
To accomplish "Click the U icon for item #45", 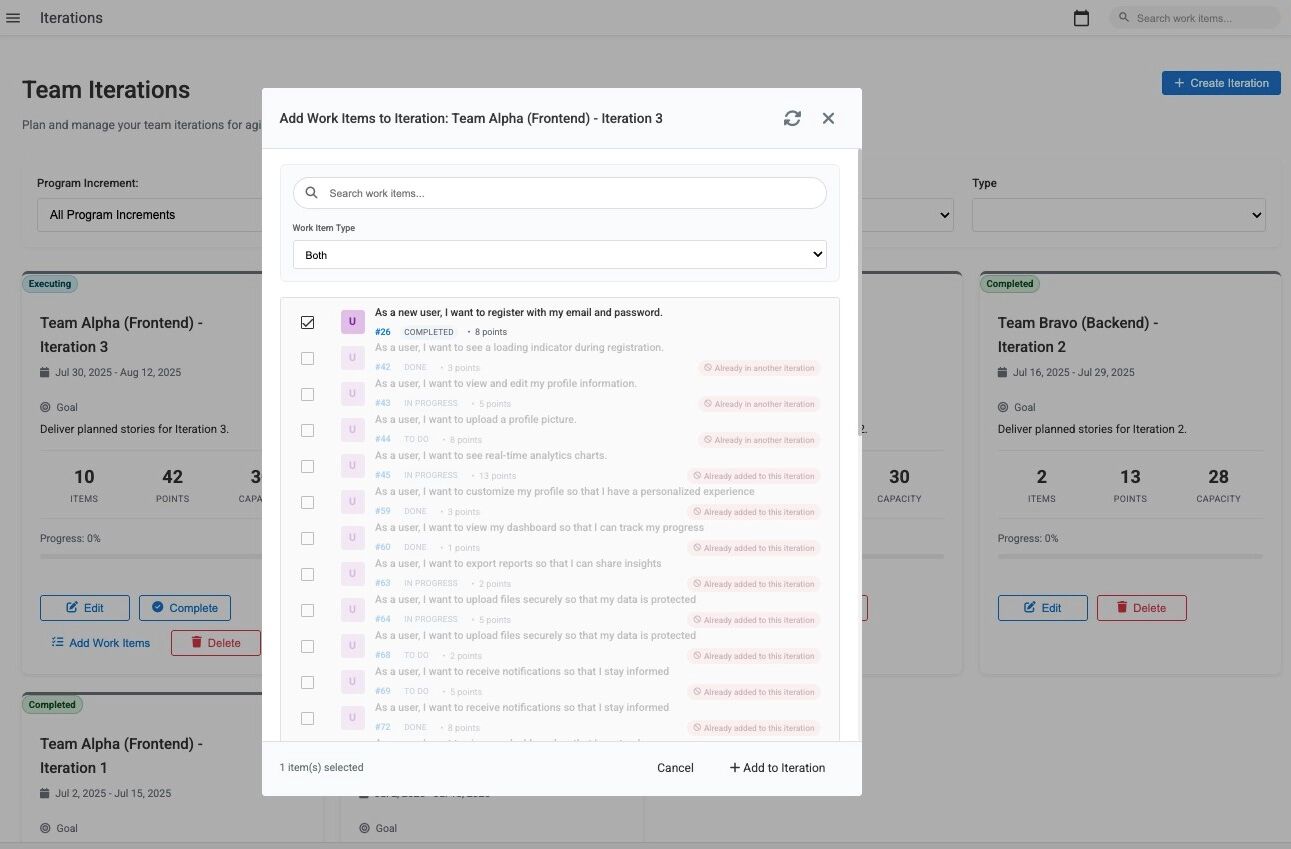I will [x=352, y=466].
